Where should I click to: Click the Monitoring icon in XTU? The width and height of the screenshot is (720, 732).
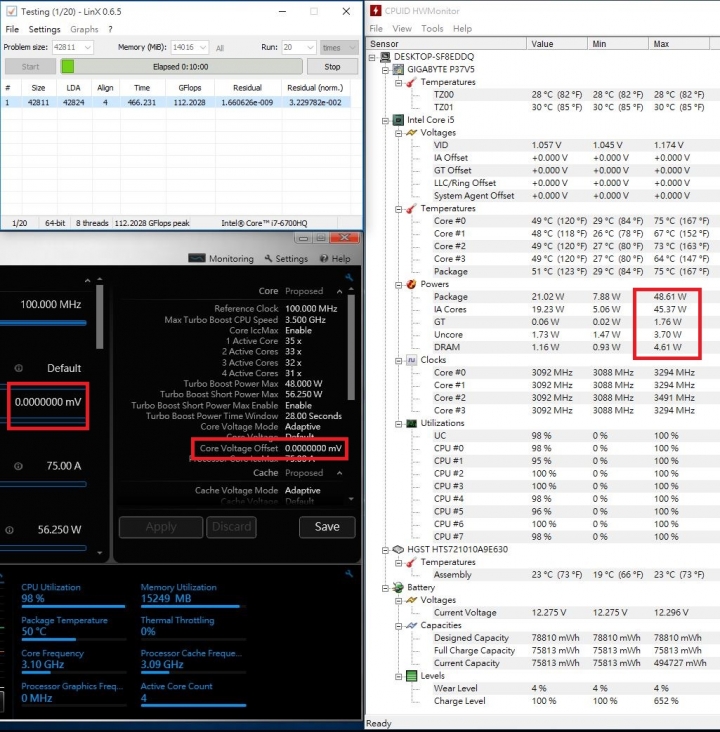(x=197, y=258)
